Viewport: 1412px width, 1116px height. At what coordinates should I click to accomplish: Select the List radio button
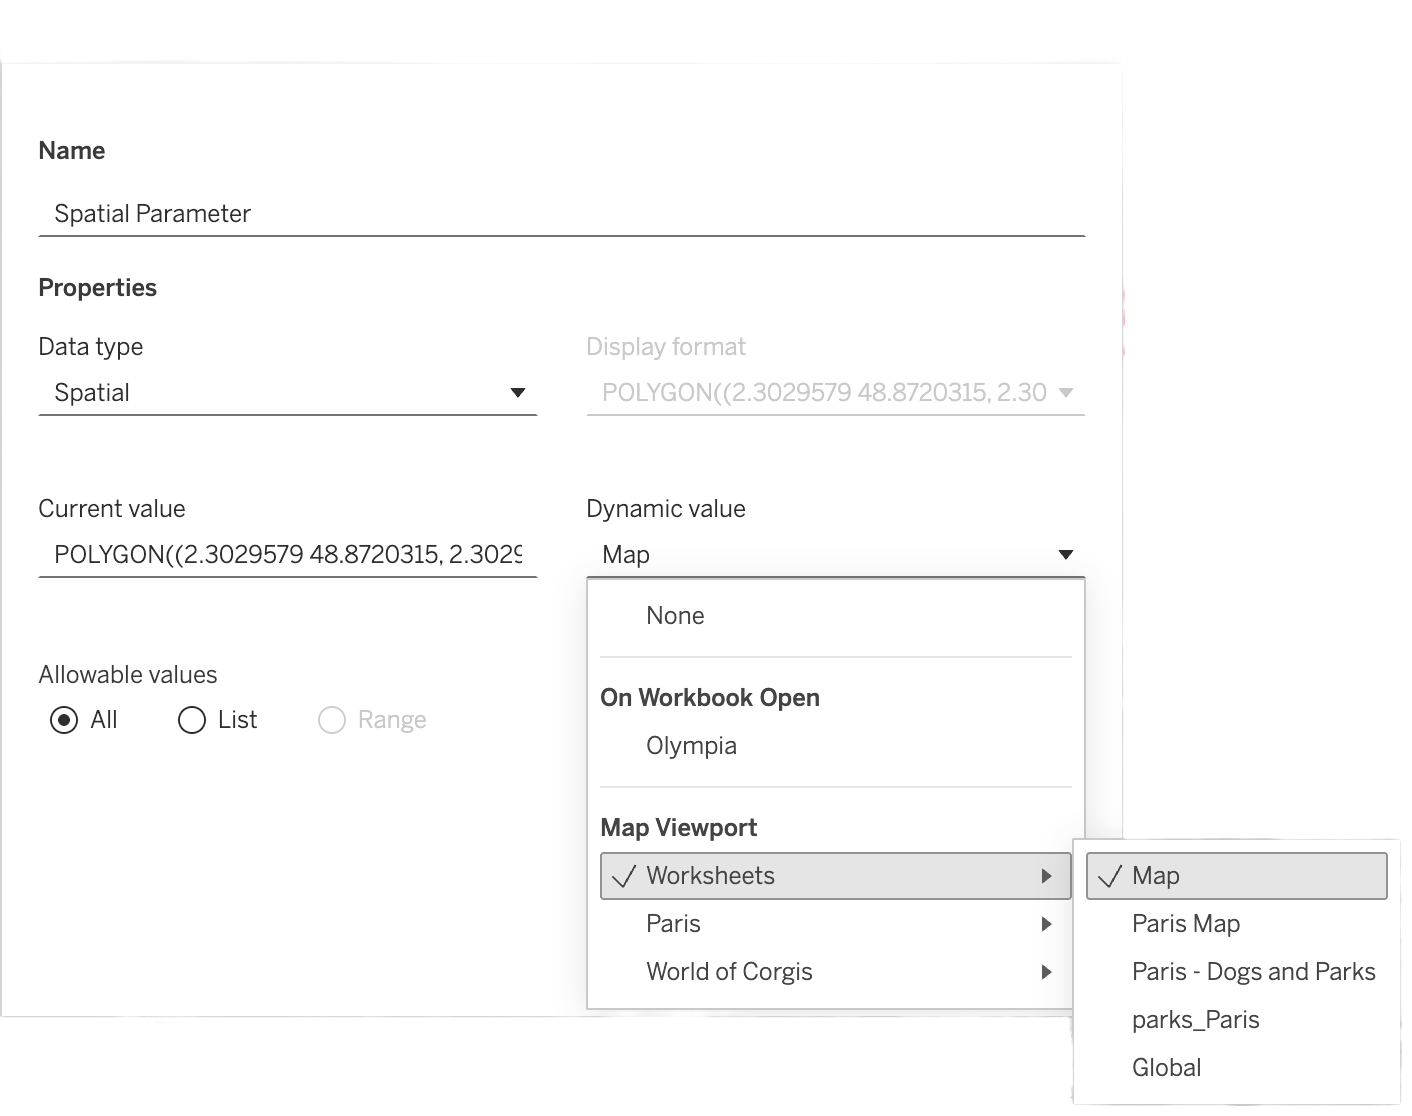(x=192, y=720)
